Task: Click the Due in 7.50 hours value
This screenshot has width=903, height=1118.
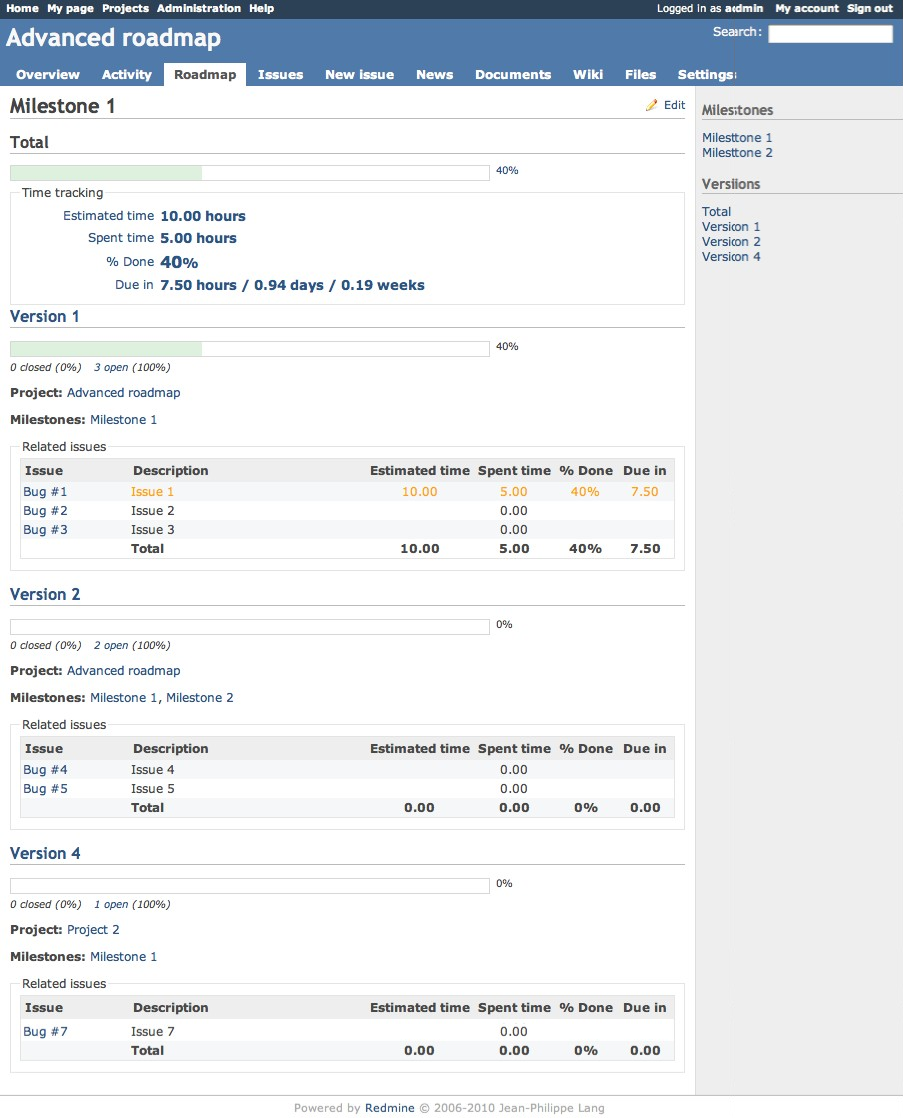Action: tap(292, 285)
